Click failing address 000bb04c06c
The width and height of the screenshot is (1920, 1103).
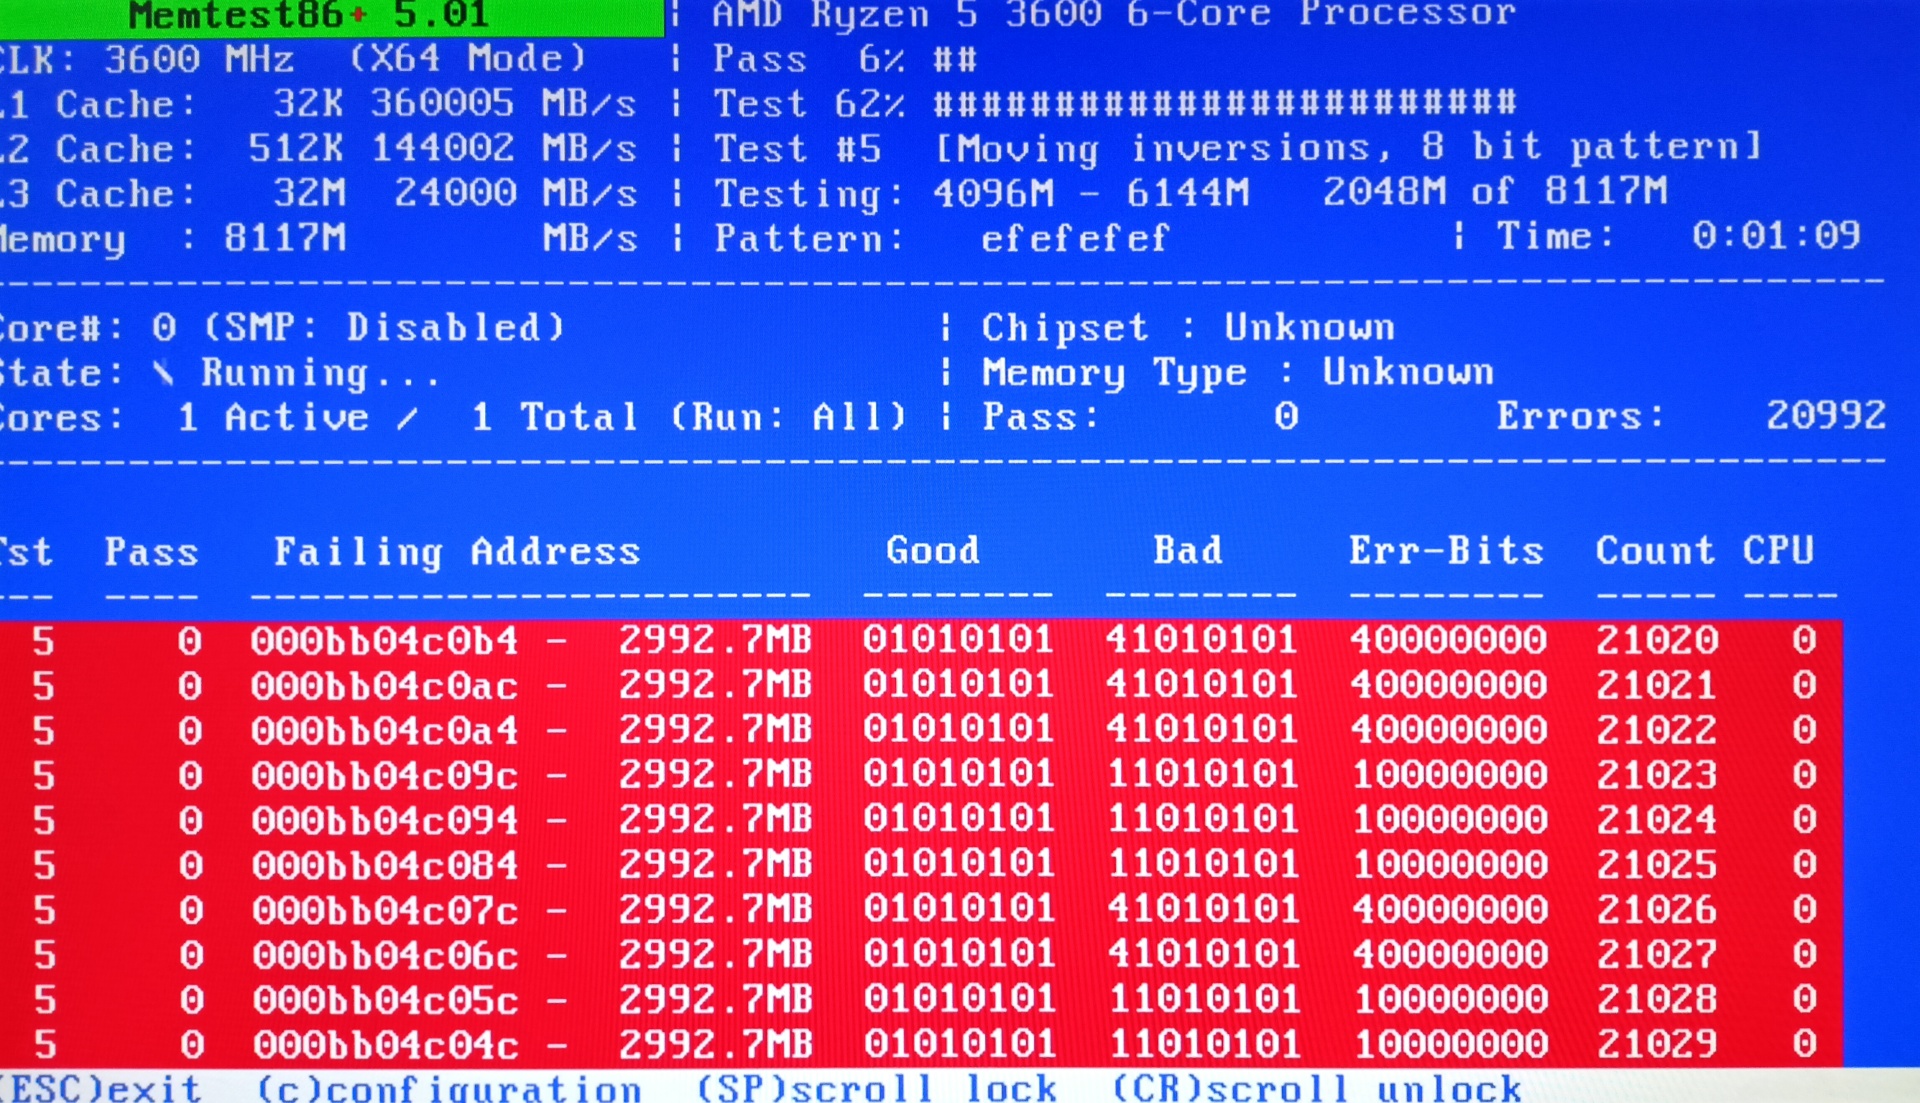[x=385, y=955]
